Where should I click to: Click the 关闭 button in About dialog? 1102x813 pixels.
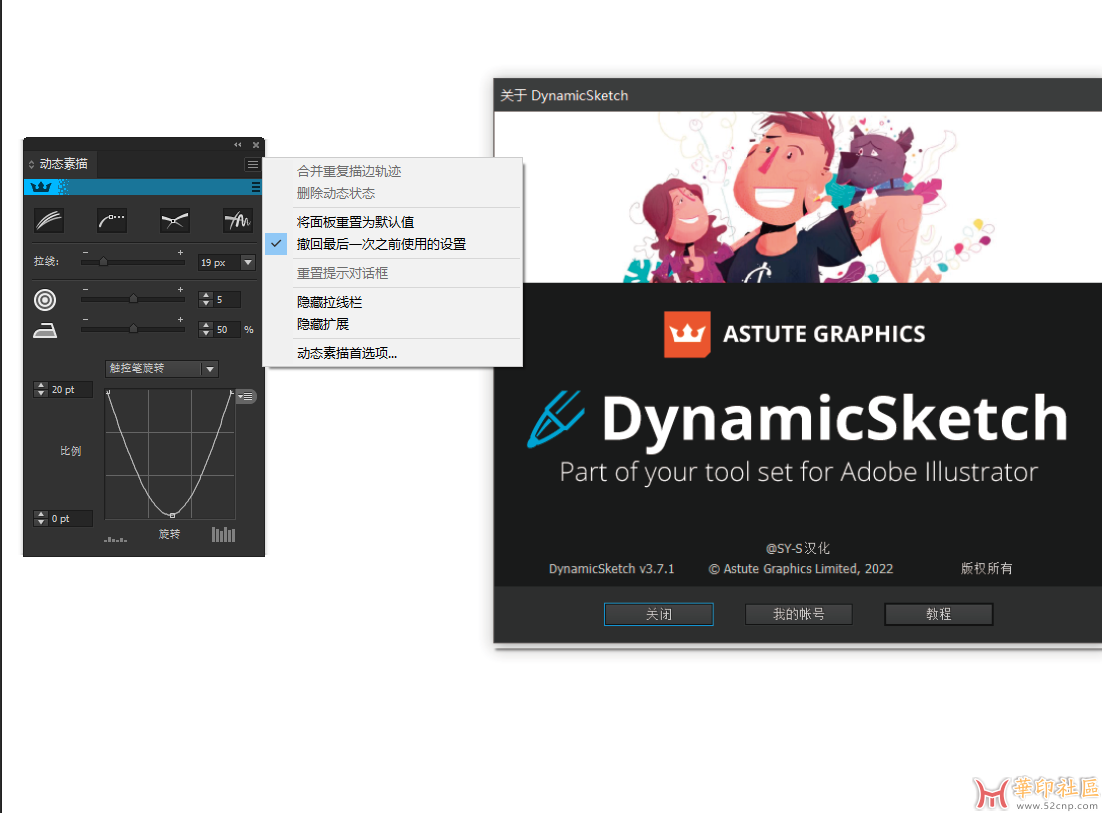pos(659,614)
